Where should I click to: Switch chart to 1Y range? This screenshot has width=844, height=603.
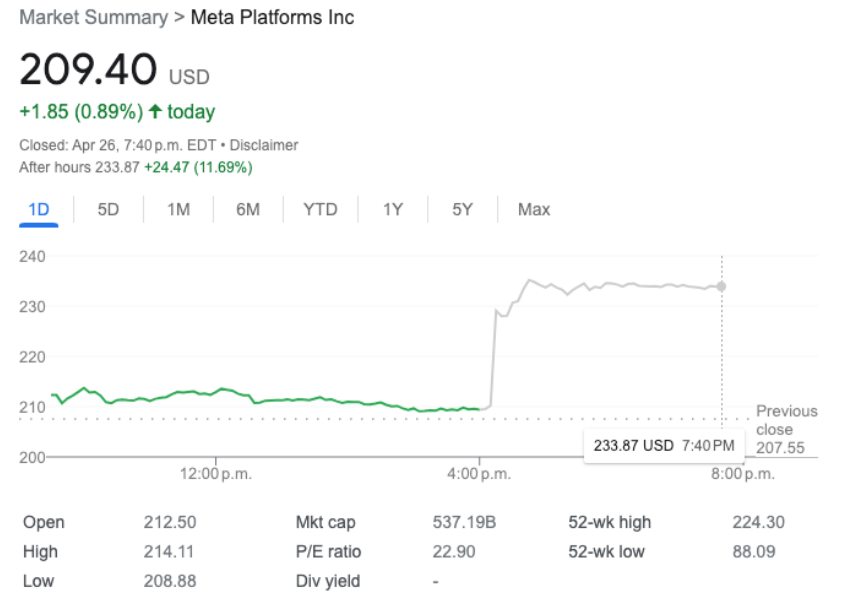(x=393, y=209)
